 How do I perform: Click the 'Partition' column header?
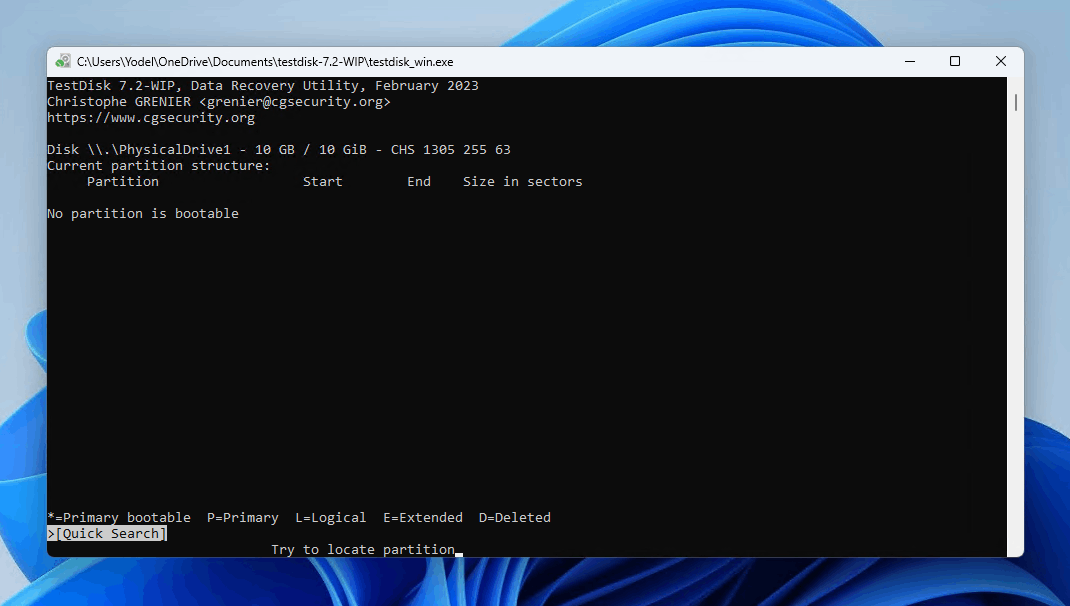click(123, 182)
